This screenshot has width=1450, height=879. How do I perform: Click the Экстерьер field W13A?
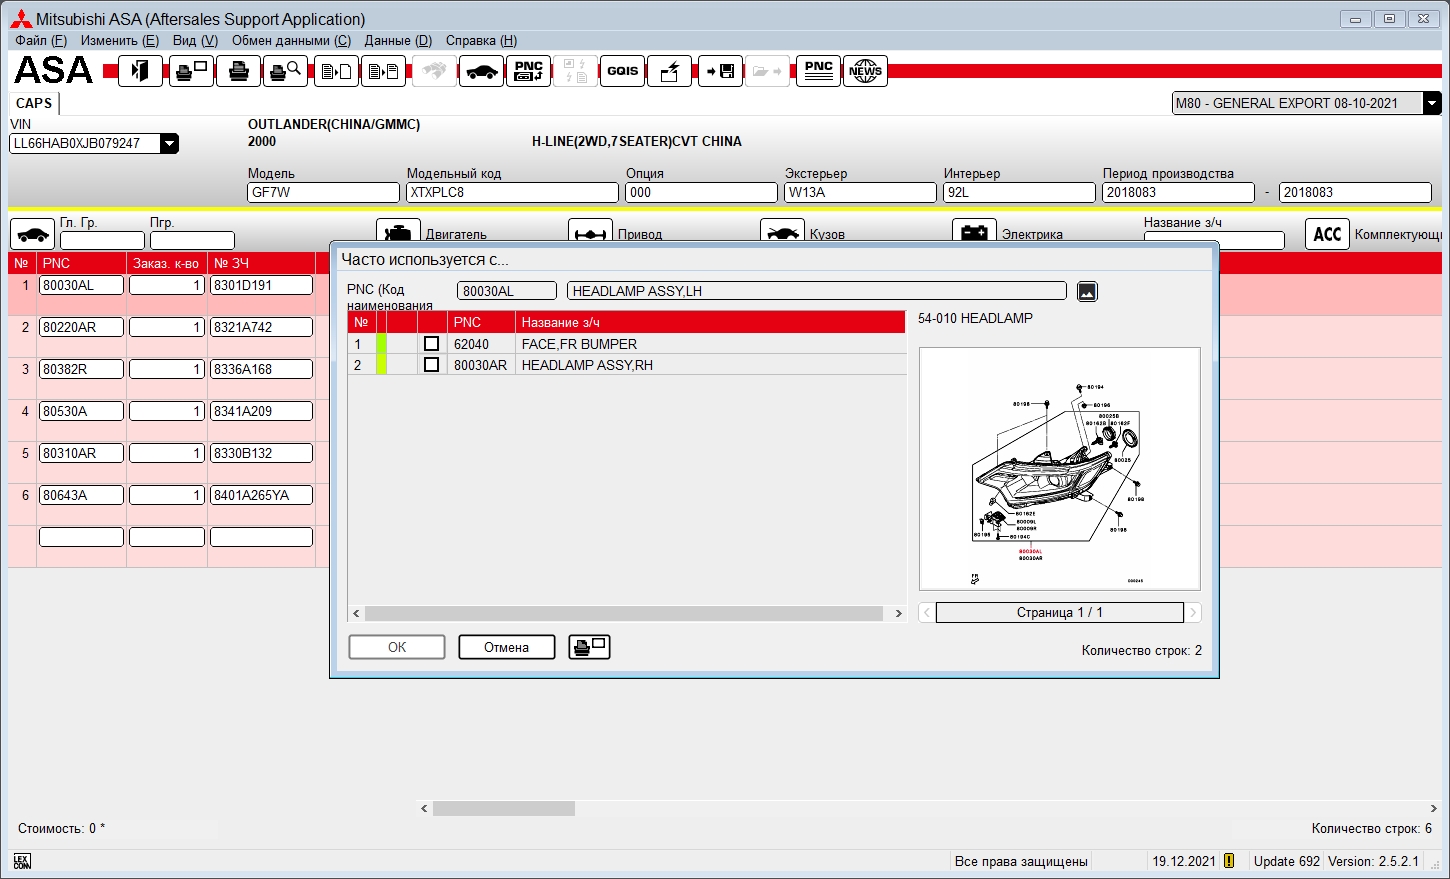[860, 192]
